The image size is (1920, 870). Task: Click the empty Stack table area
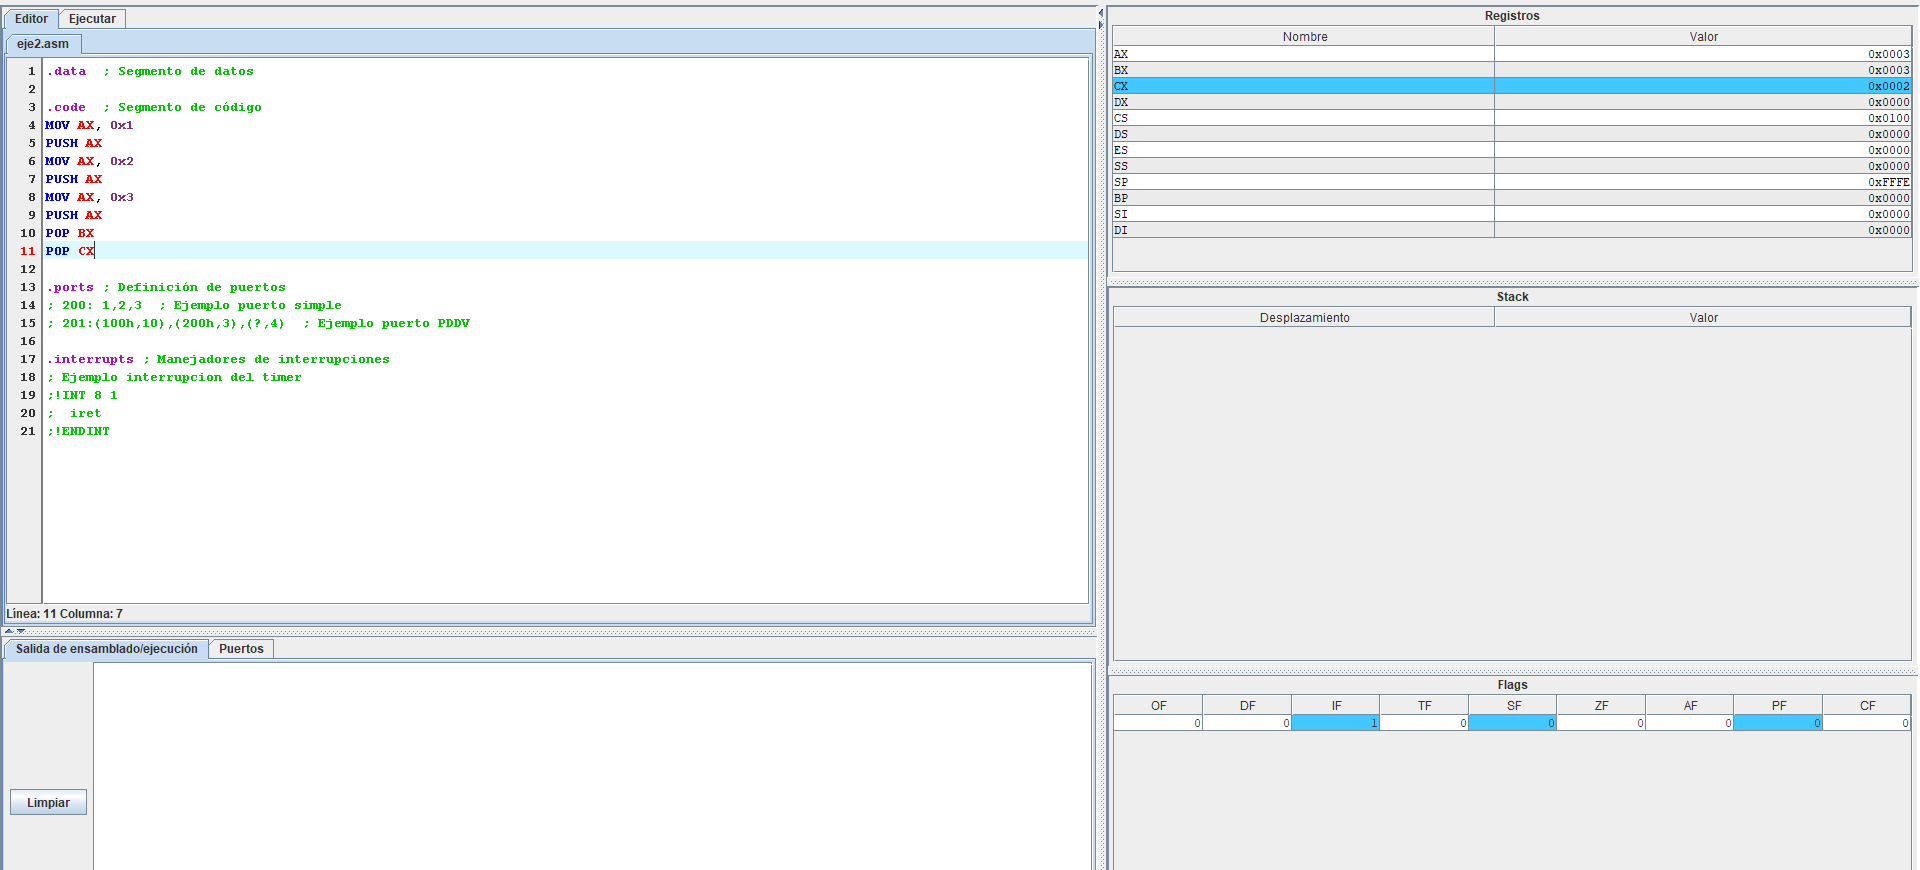pyautogui.click(x=1512, y=493)
